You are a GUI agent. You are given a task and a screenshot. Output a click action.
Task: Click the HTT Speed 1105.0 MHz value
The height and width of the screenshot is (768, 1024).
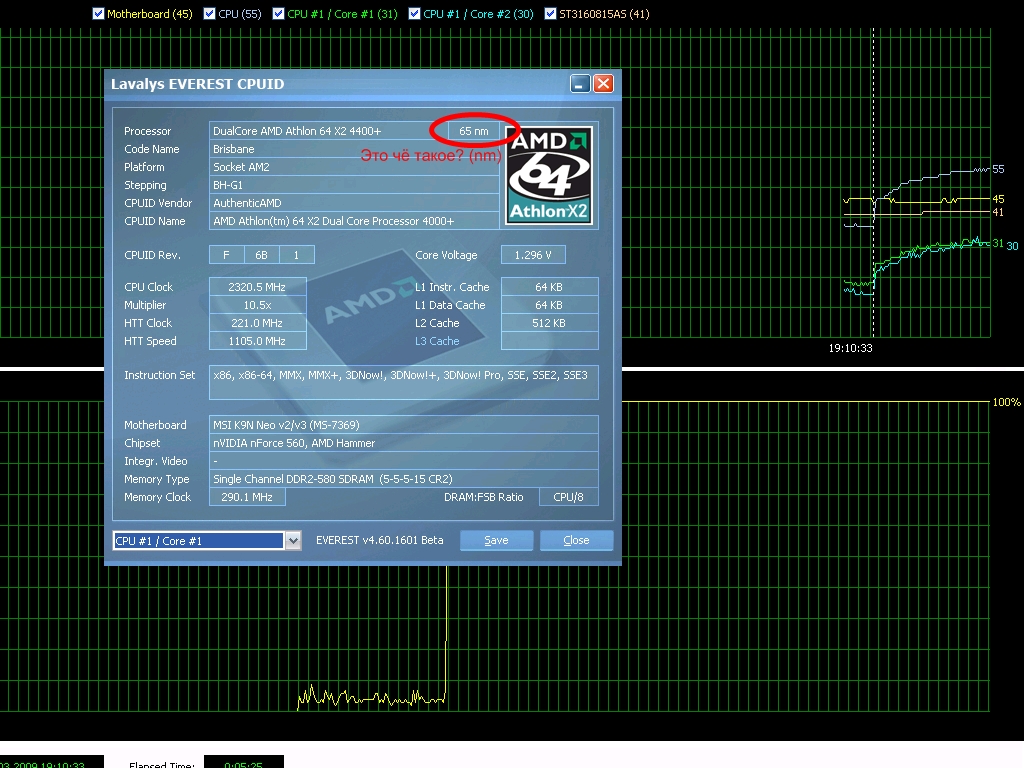tap(257, 341)
